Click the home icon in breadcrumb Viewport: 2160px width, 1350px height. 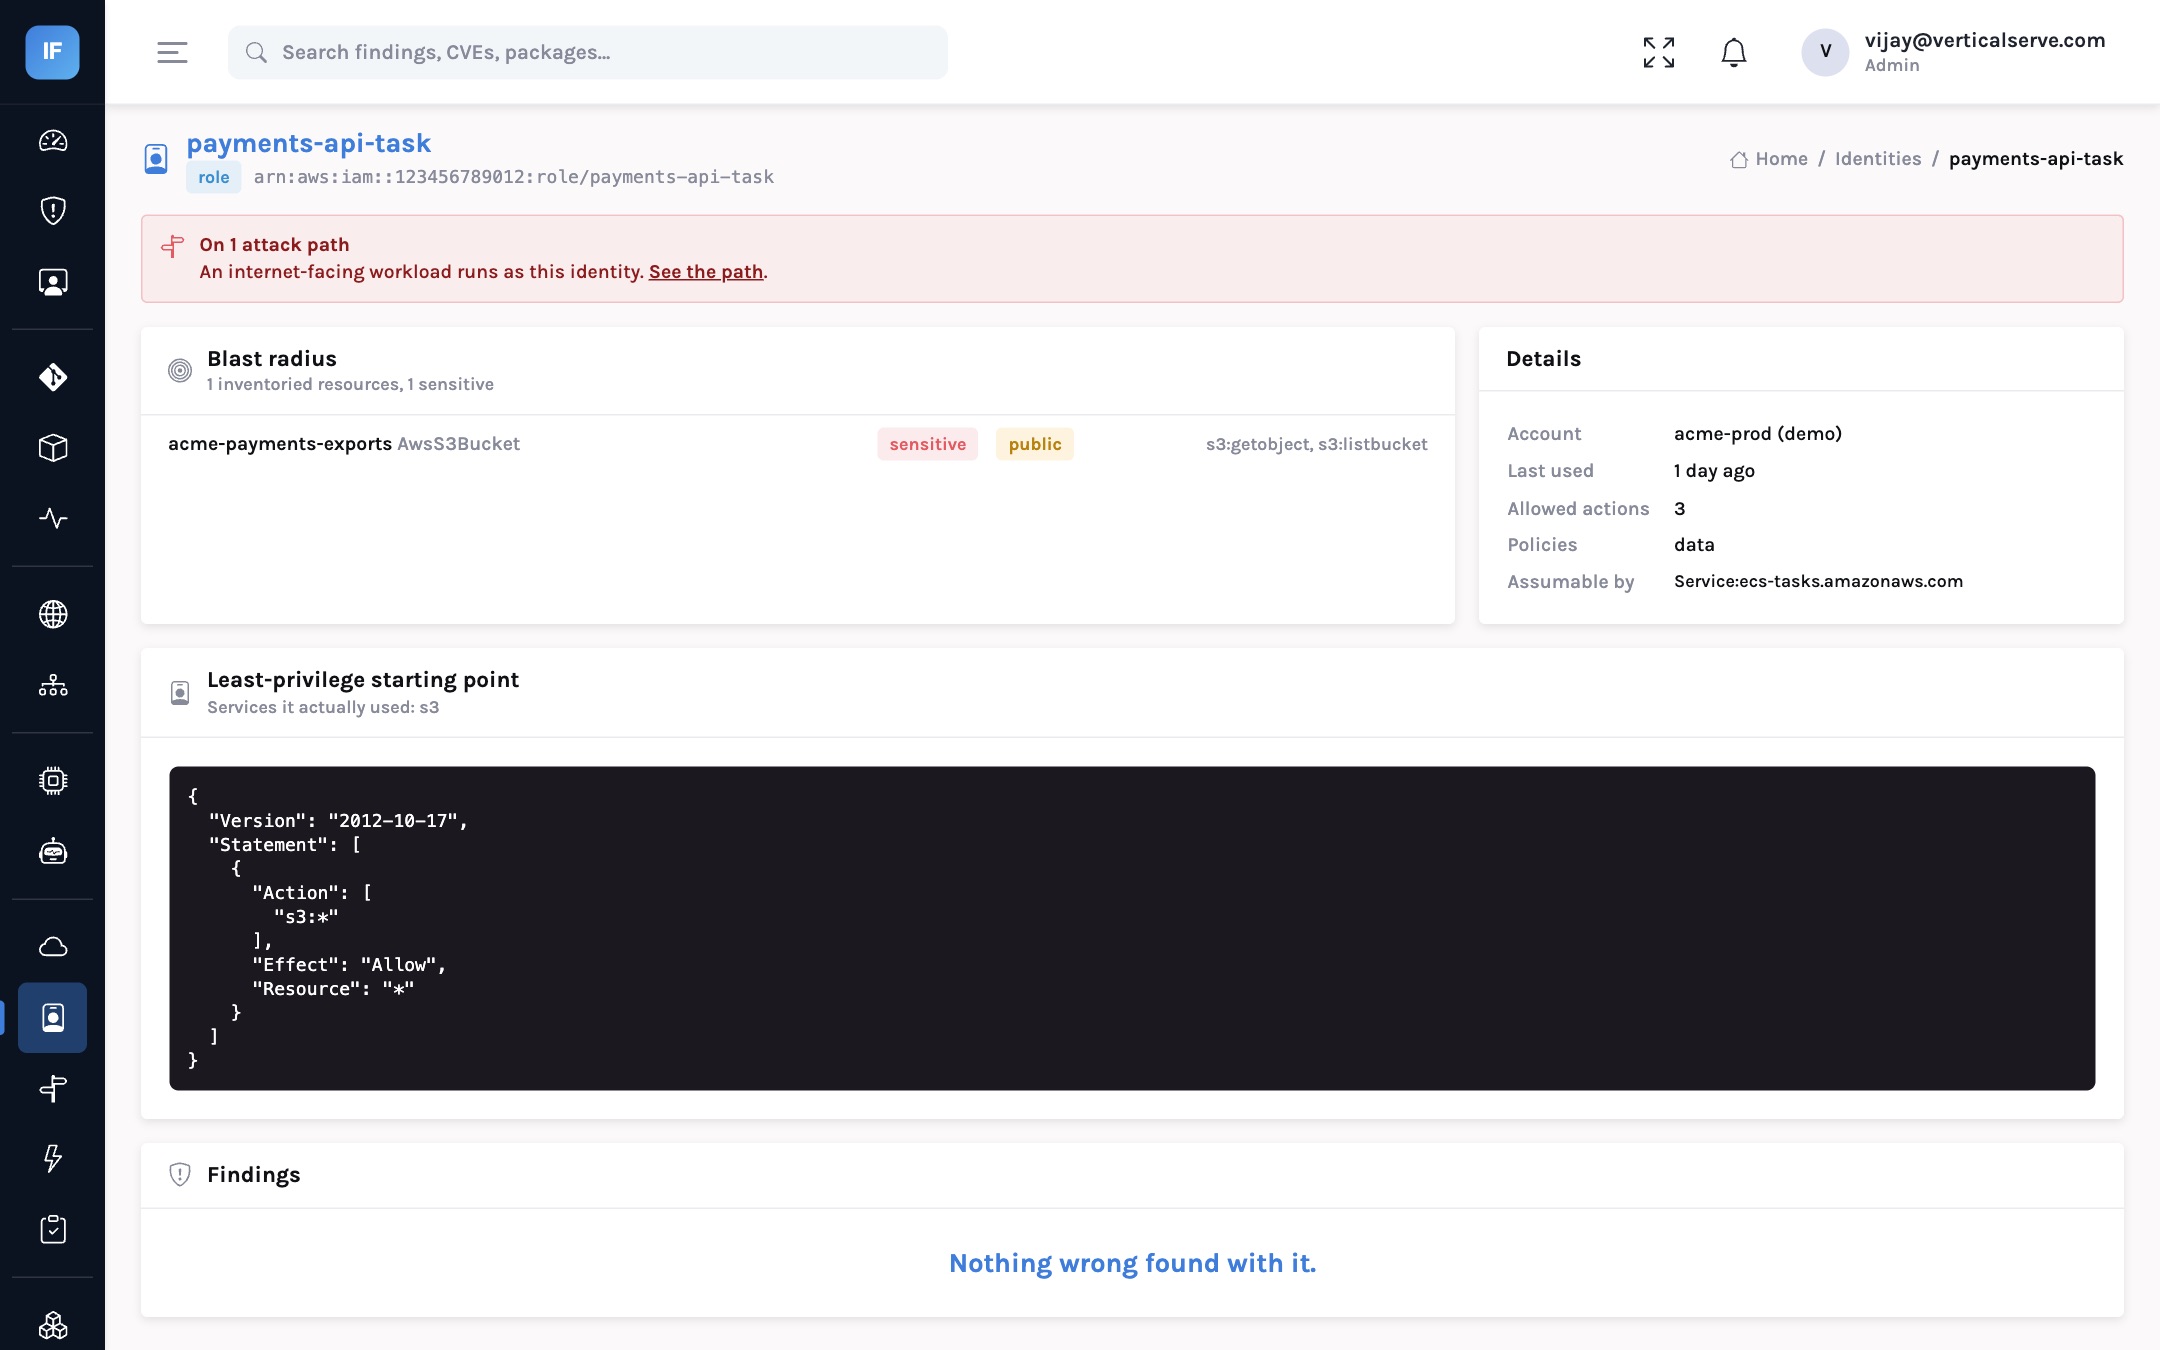pos(1739,160)
